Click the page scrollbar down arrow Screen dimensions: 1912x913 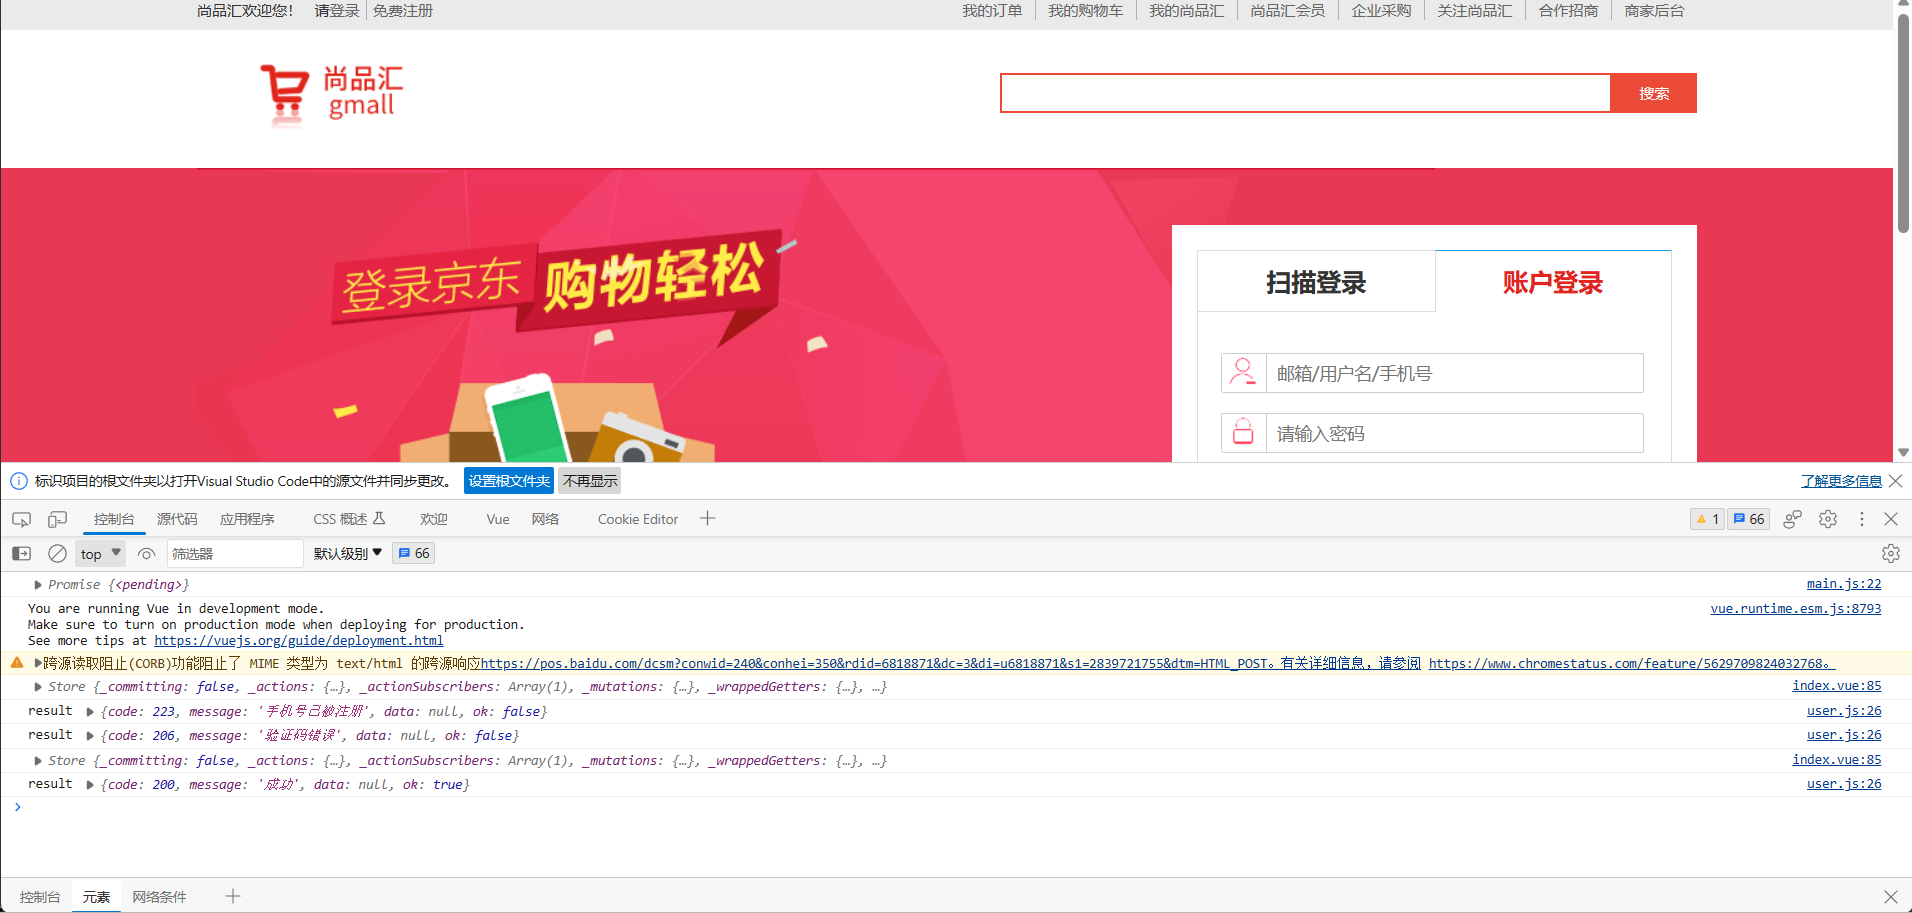(1904, 453)
